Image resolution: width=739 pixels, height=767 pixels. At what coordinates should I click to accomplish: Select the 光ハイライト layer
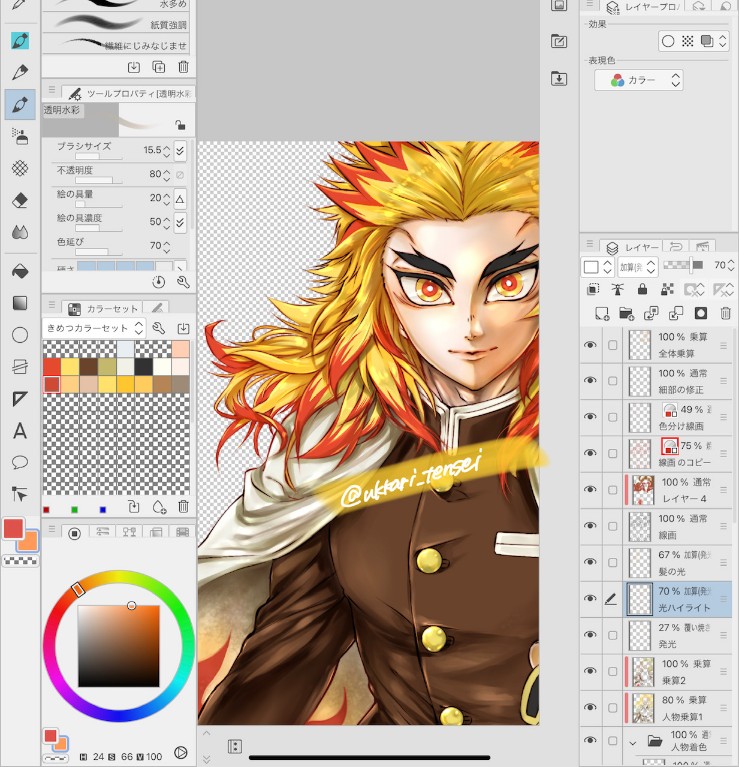[x=679, y=599]
